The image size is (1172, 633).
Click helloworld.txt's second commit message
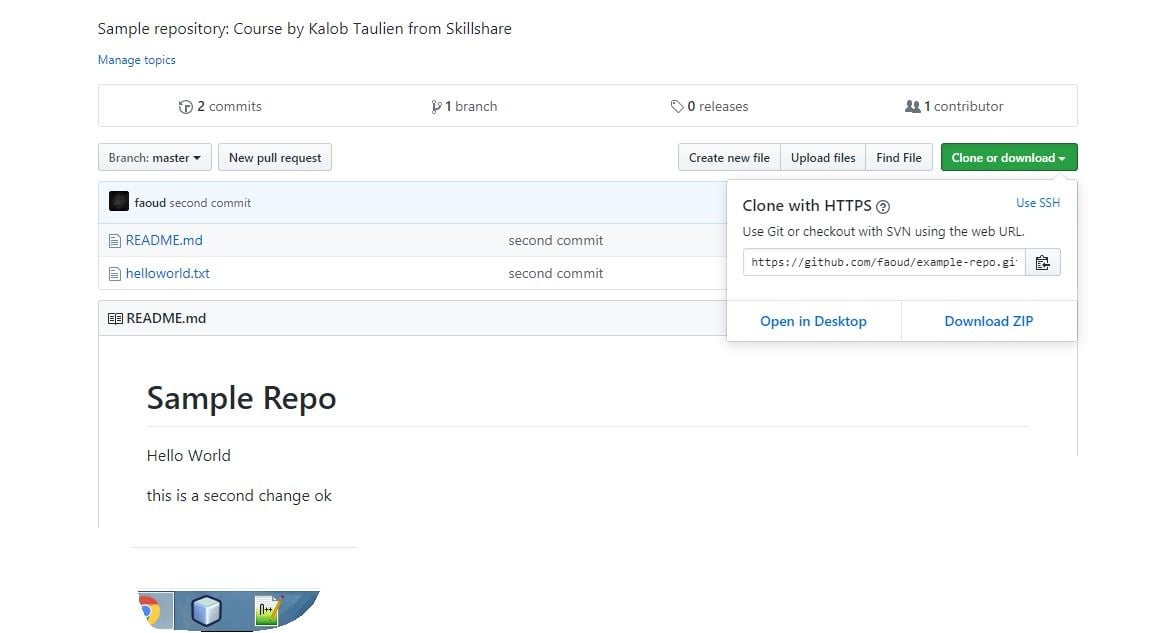555,274
